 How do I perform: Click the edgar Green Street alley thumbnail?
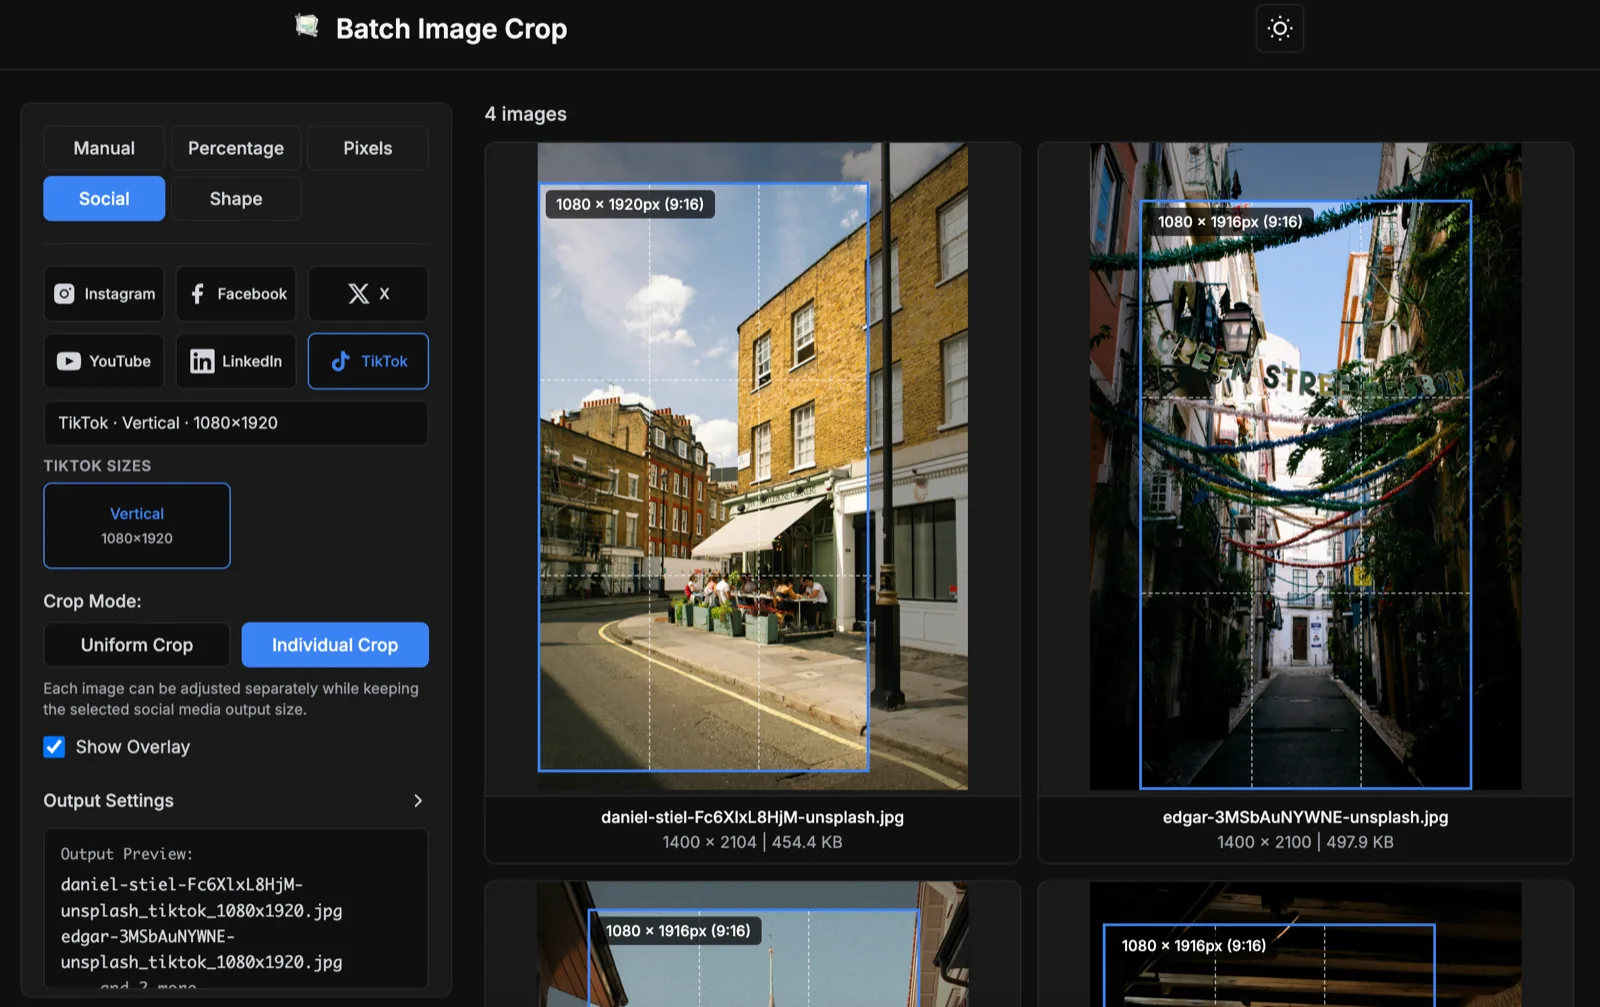coord(1305,466)
